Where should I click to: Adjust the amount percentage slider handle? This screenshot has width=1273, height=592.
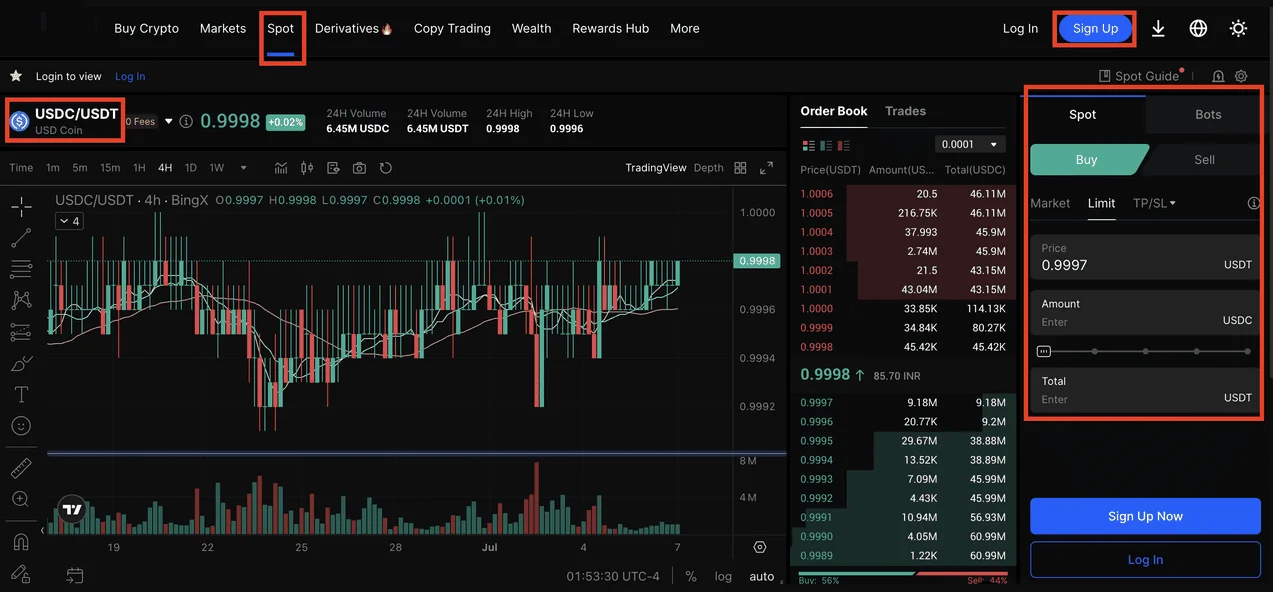coord(1044,351)
